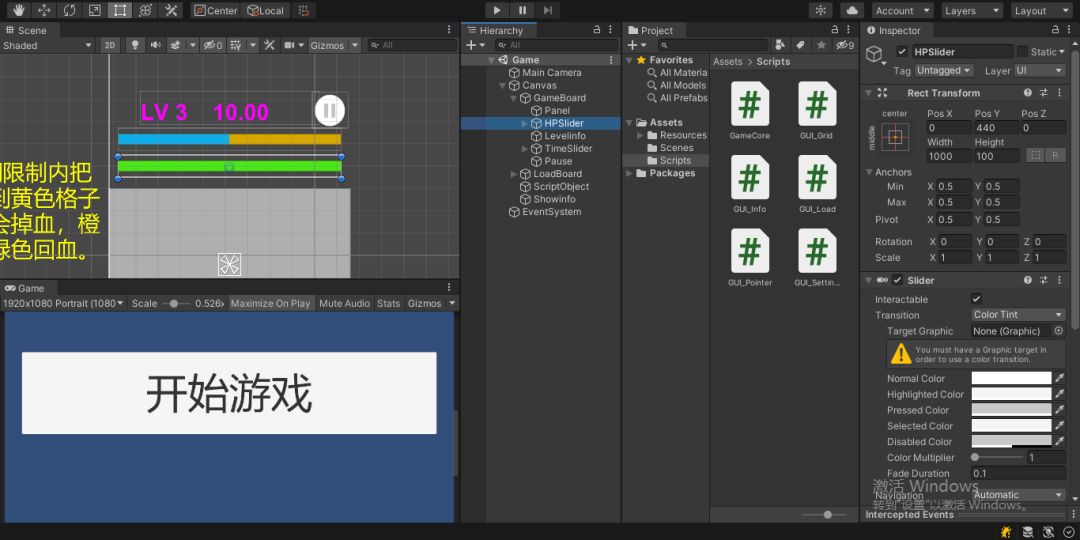1080x540 pixels.
Task: Switch to the Inspector tab
Action: tap(898, 30)
